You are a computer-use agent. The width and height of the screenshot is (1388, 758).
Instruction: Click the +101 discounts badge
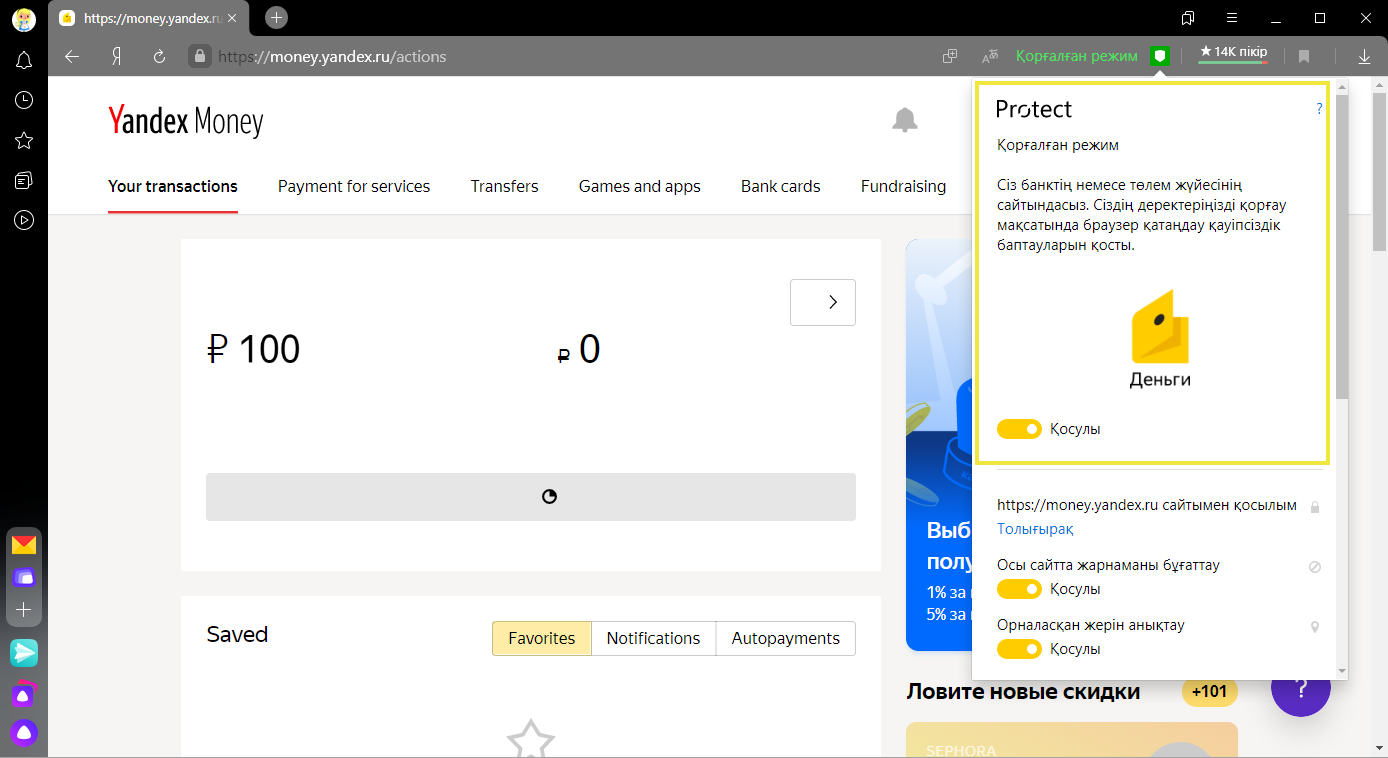pyautogui.click(x=1210, y=691)
